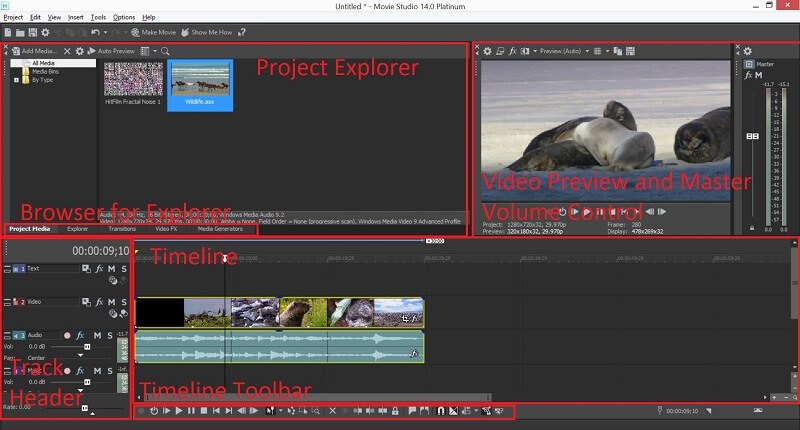The height and width of the screenshot is (430, 800).
Task: Activate the What's This help icon
Action: (x=242, y=33)
